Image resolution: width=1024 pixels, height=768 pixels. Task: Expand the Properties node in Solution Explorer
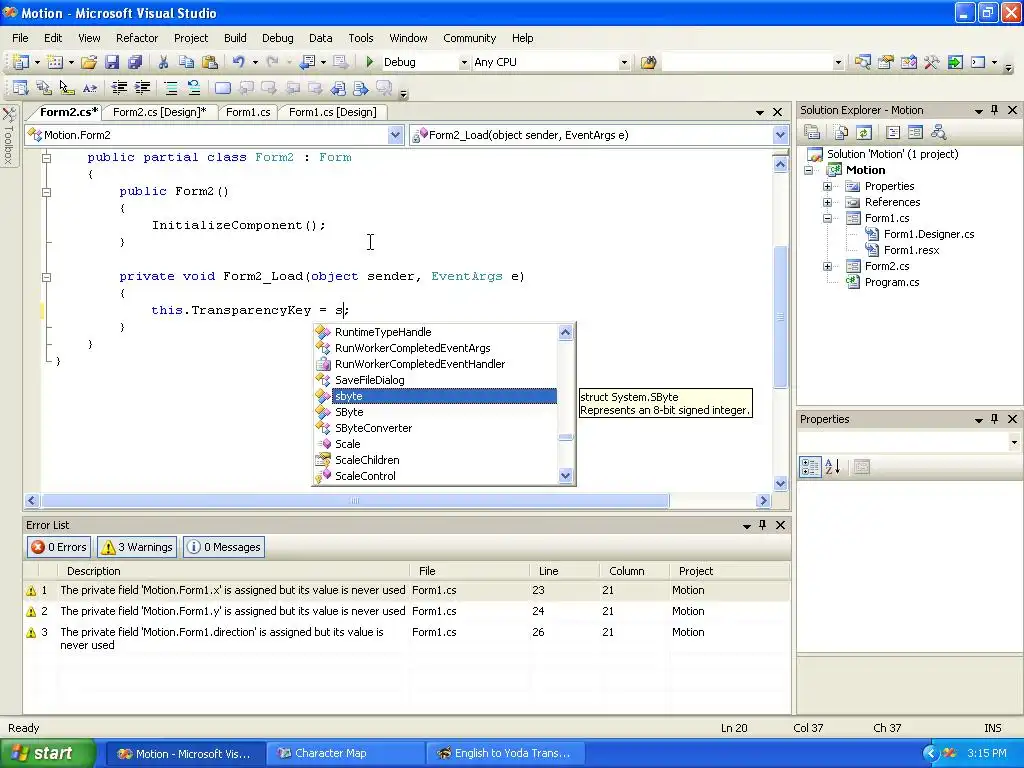click(x=827, y=186)
